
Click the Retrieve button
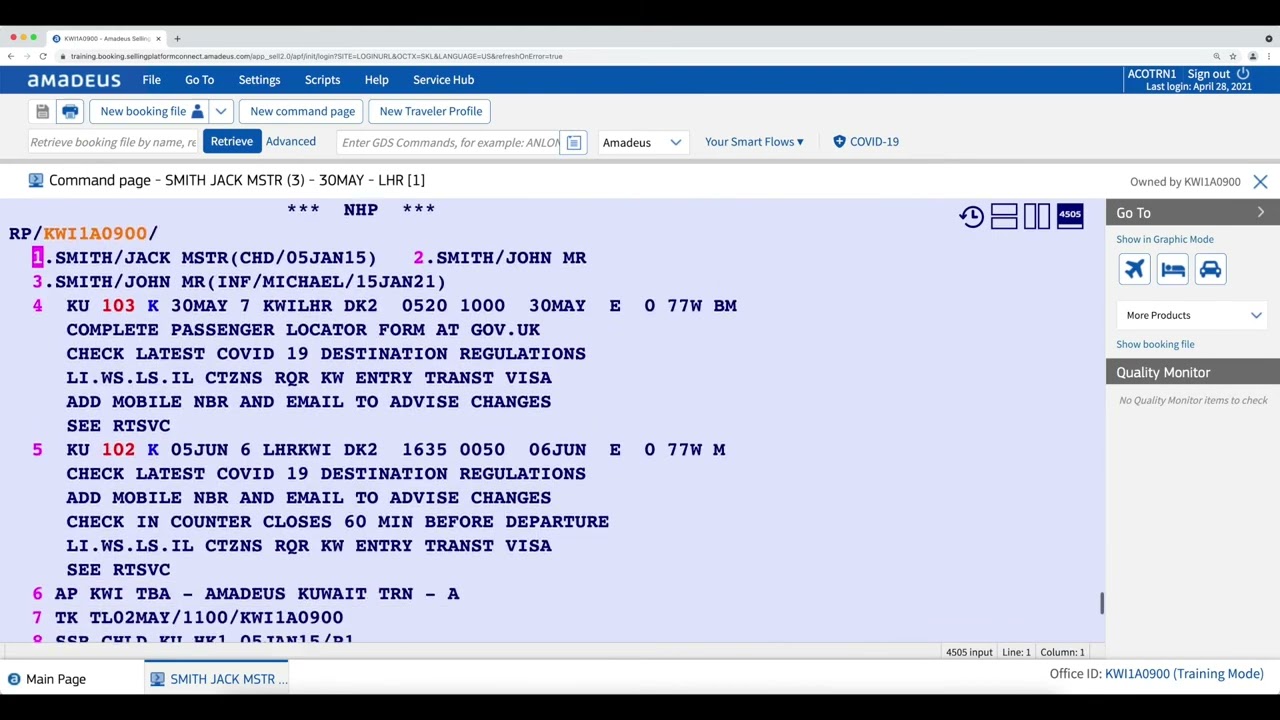tap(231, 142)
